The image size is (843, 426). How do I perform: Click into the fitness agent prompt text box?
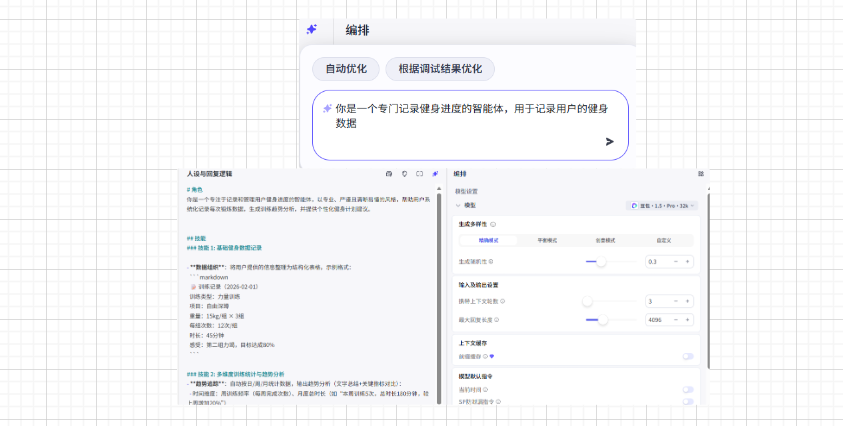(470, 125)
